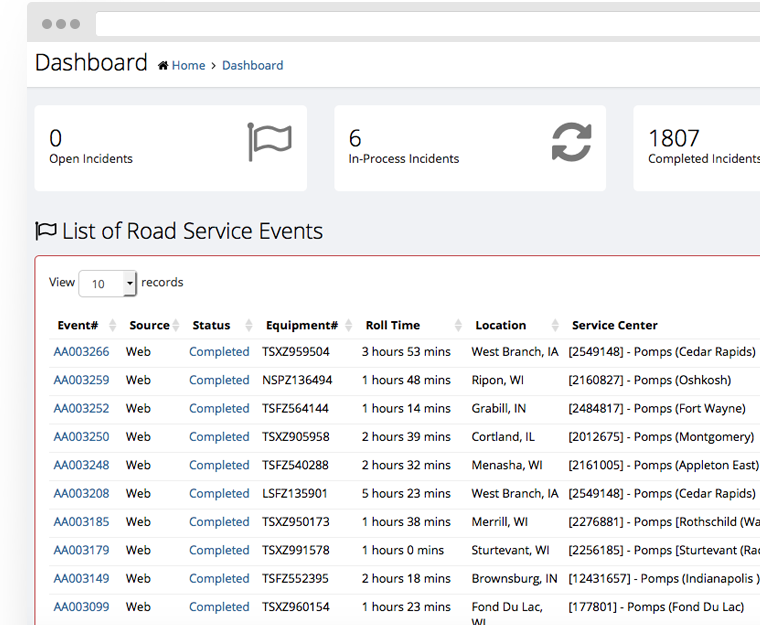Click Completed status for AA003149
Image resolution: width=760 pixels, height=625 pixels.
(x=219, y=578)
